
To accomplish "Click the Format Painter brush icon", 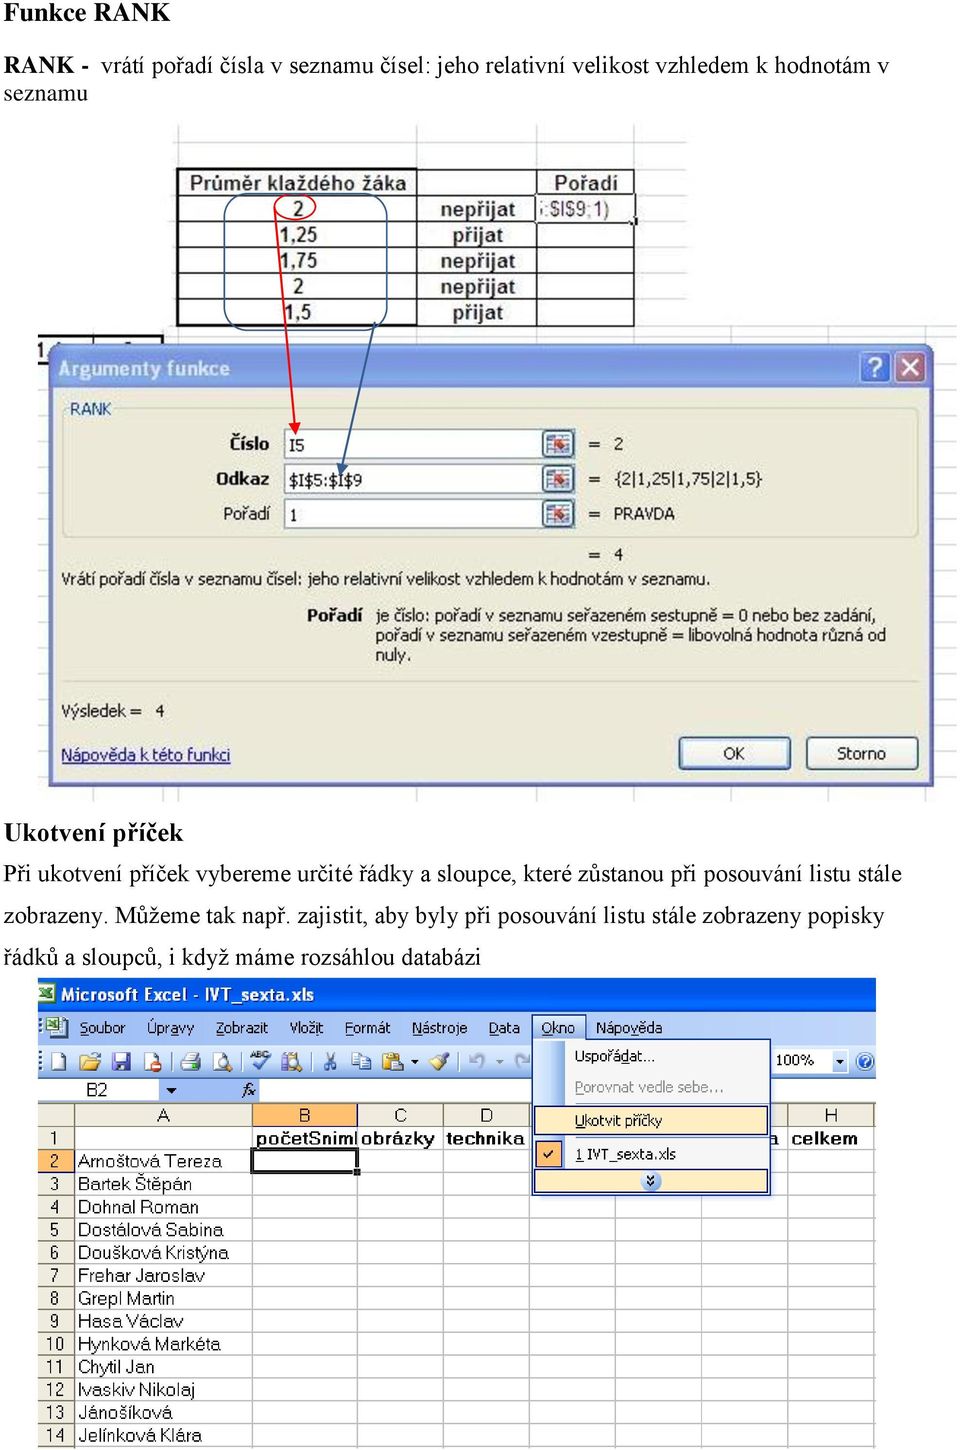I will [x=439, y=1061].
